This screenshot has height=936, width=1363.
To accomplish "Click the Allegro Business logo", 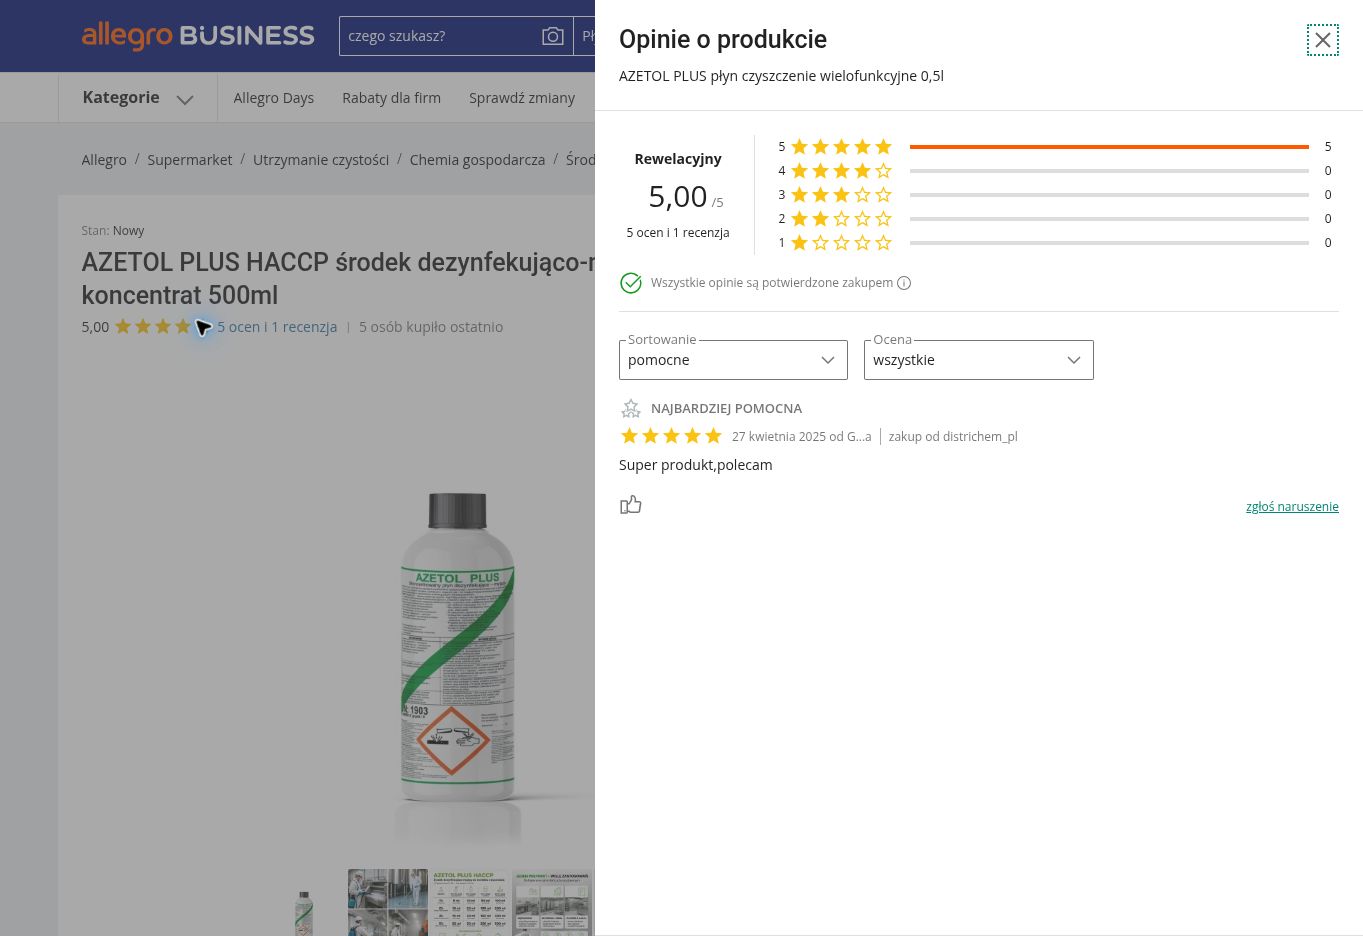I will pyautogui.click(x=198, y=36).
